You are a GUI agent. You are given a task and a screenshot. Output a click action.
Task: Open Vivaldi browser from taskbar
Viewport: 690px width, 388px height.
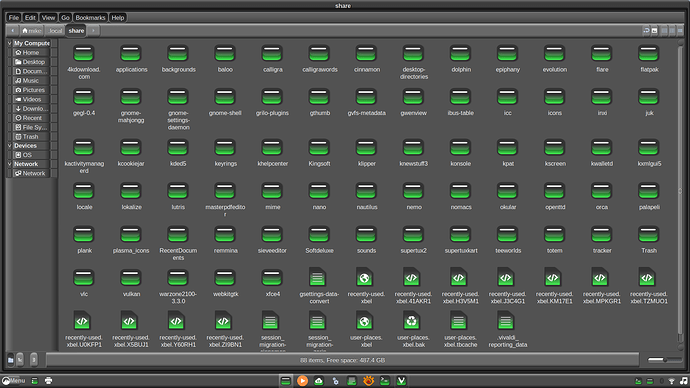401,381
